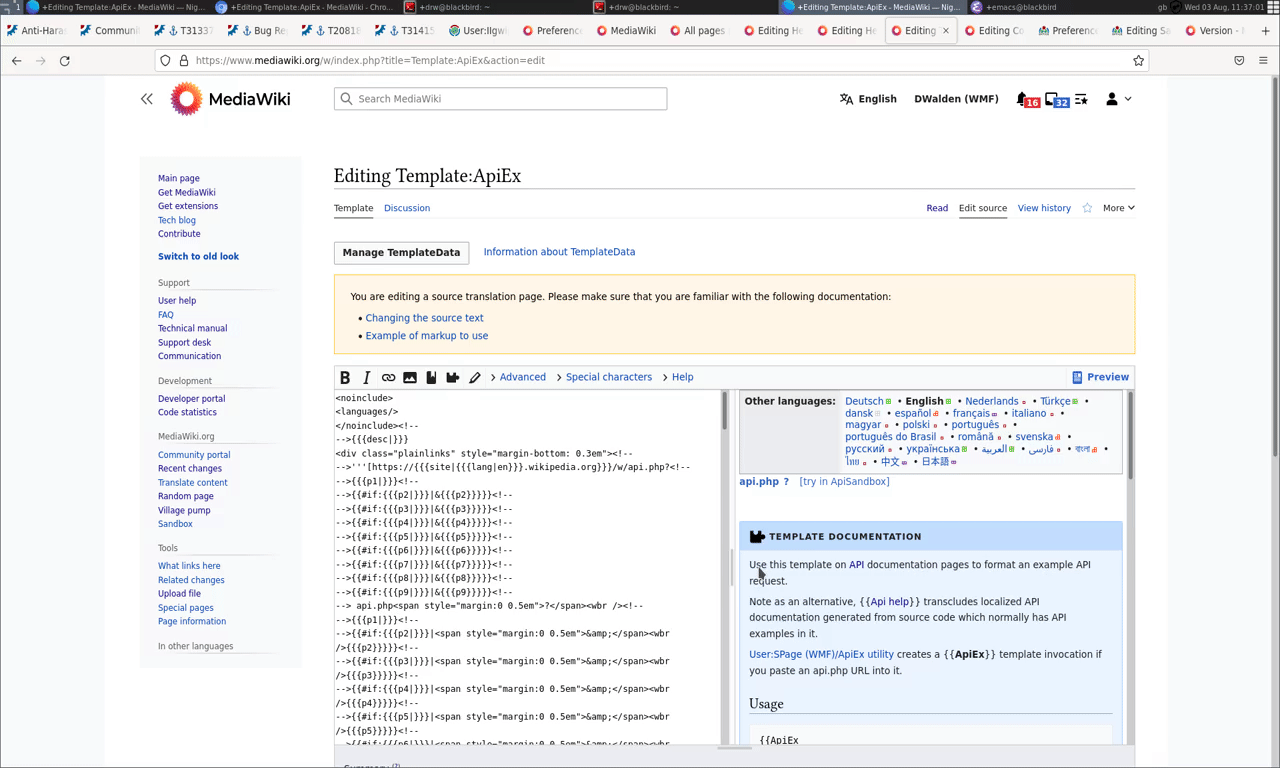Expand the Help toolbar section
The image size is (1280, 768).
pyautogui.click(x=677, y=377)
